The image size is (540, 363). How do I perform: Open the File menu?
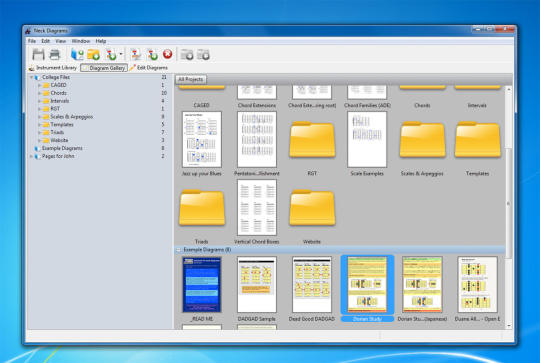click(32, 41)
